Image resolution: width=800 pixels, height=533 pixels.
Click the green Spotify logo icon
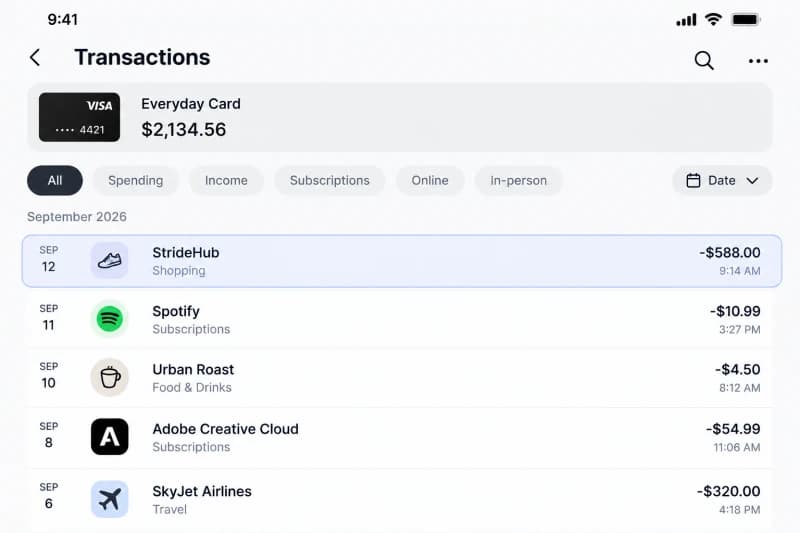tap(110, 319)
